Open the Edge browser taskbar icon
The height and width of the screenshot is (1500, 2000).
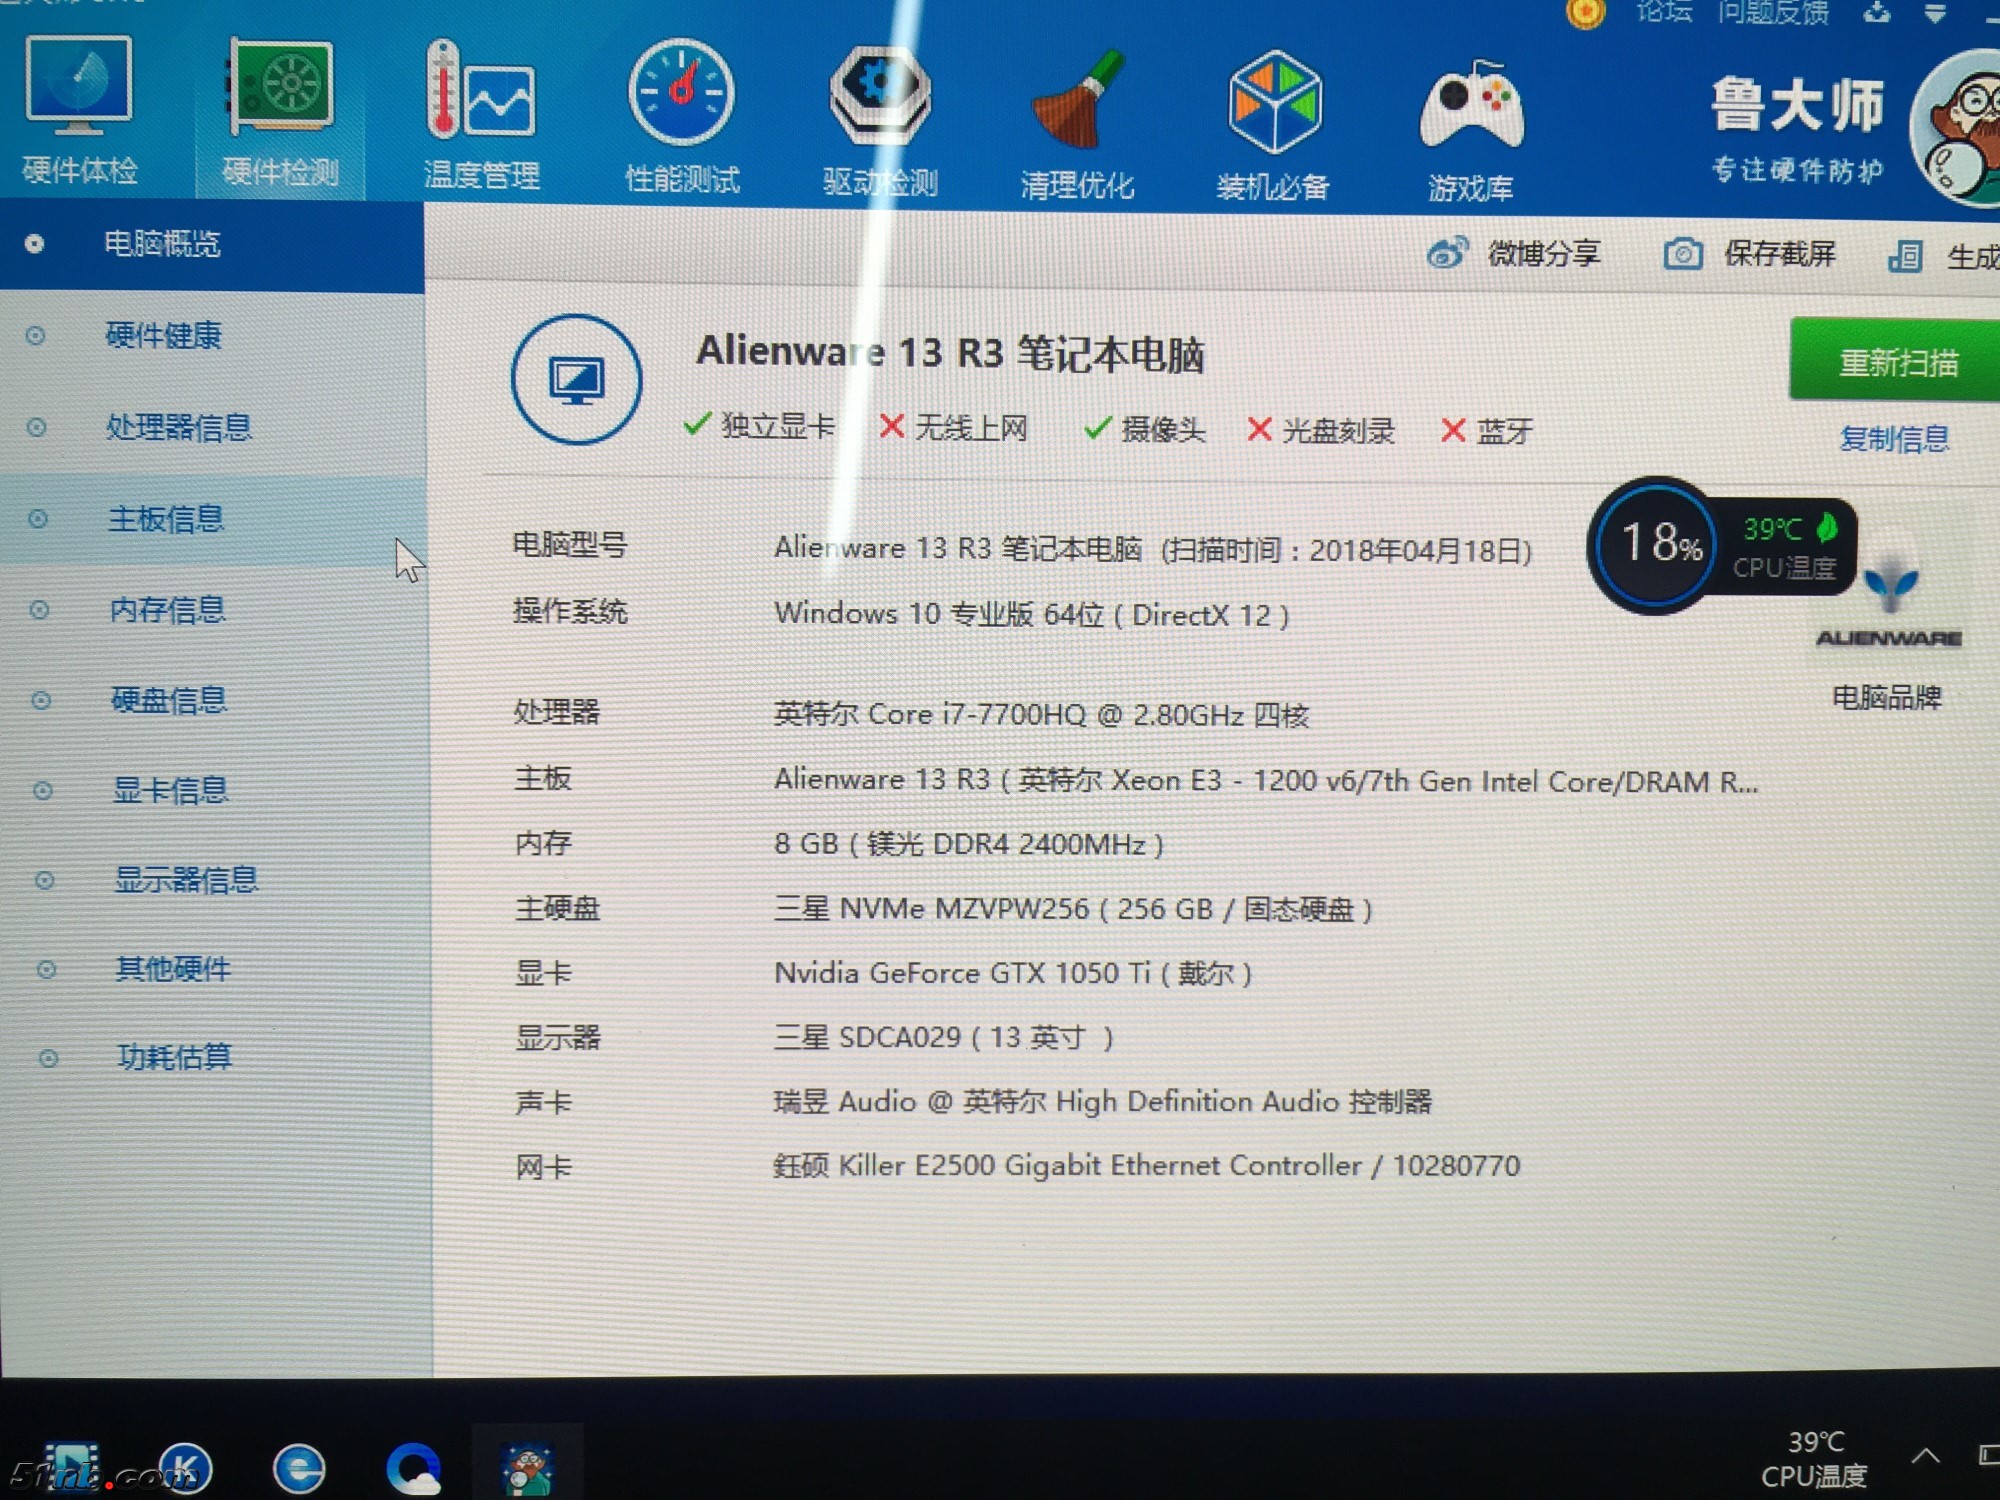(x=298, y=1468)
